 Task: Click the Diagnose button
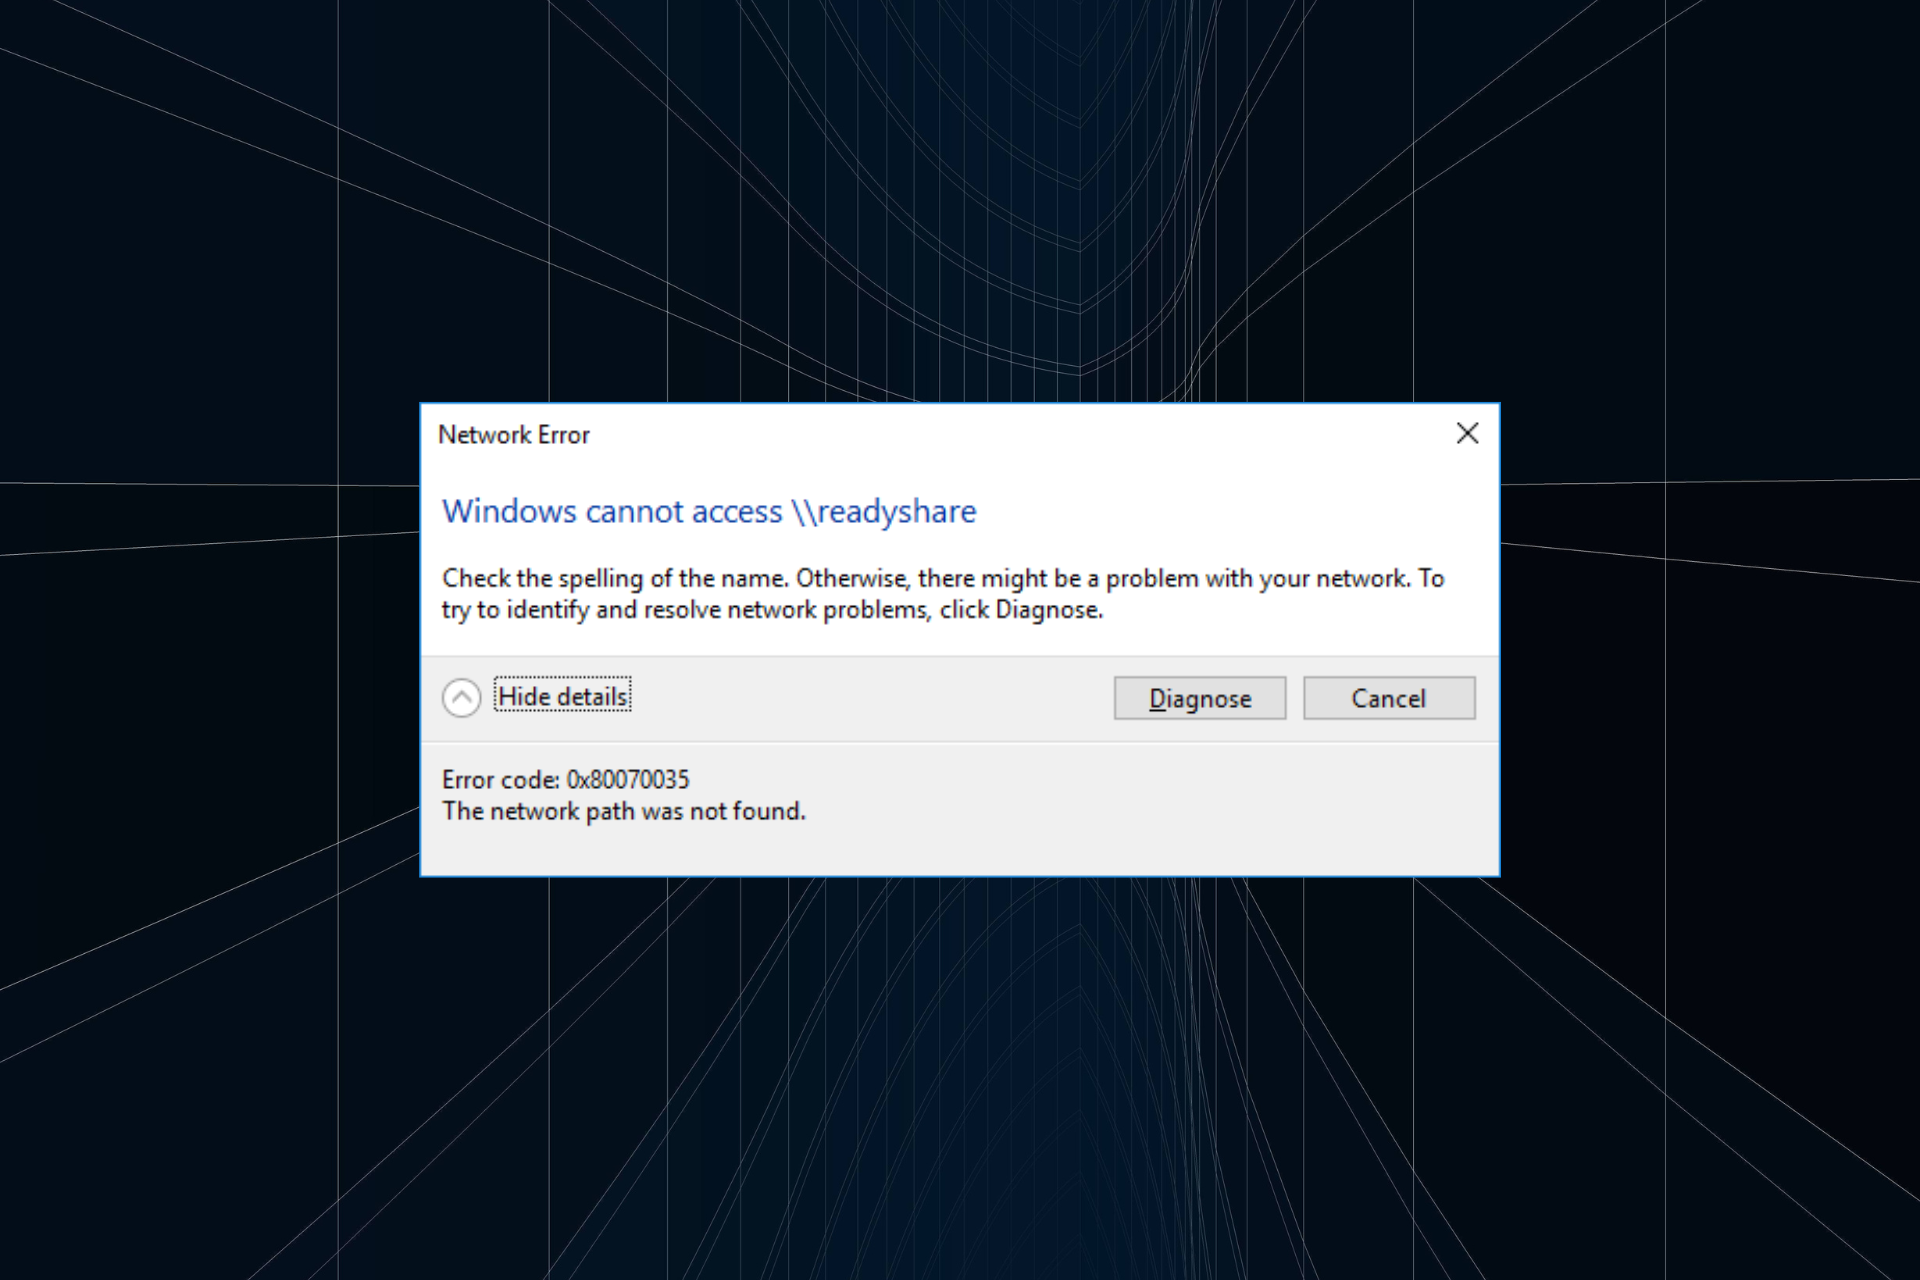1199,698
